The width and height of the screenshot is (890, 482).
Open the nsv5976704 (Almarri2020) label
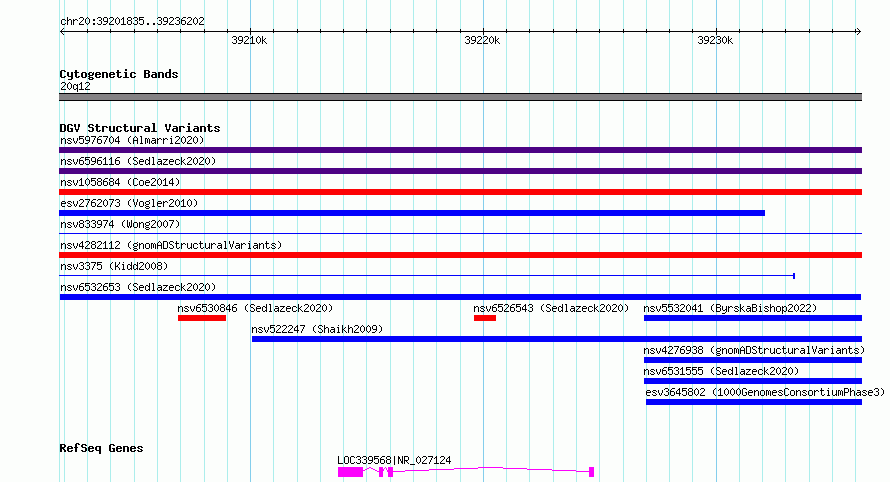pos(132,140)
